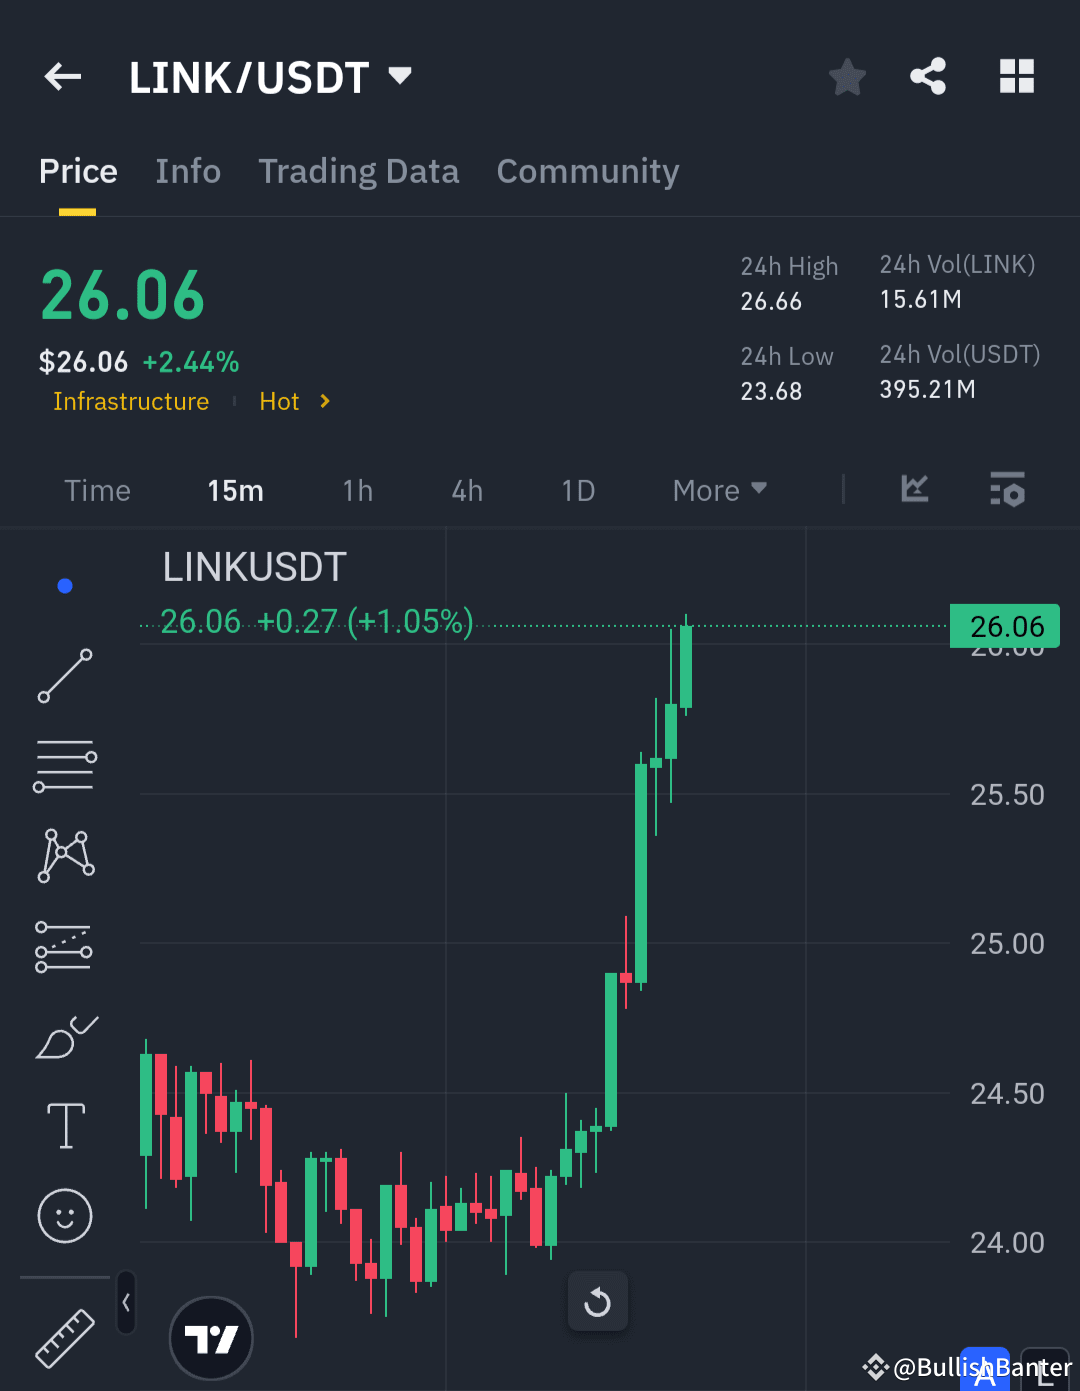1080x1391 pixels.
Task: Open the LINK/USDT pair dropdown
Action: pos(398,75)
